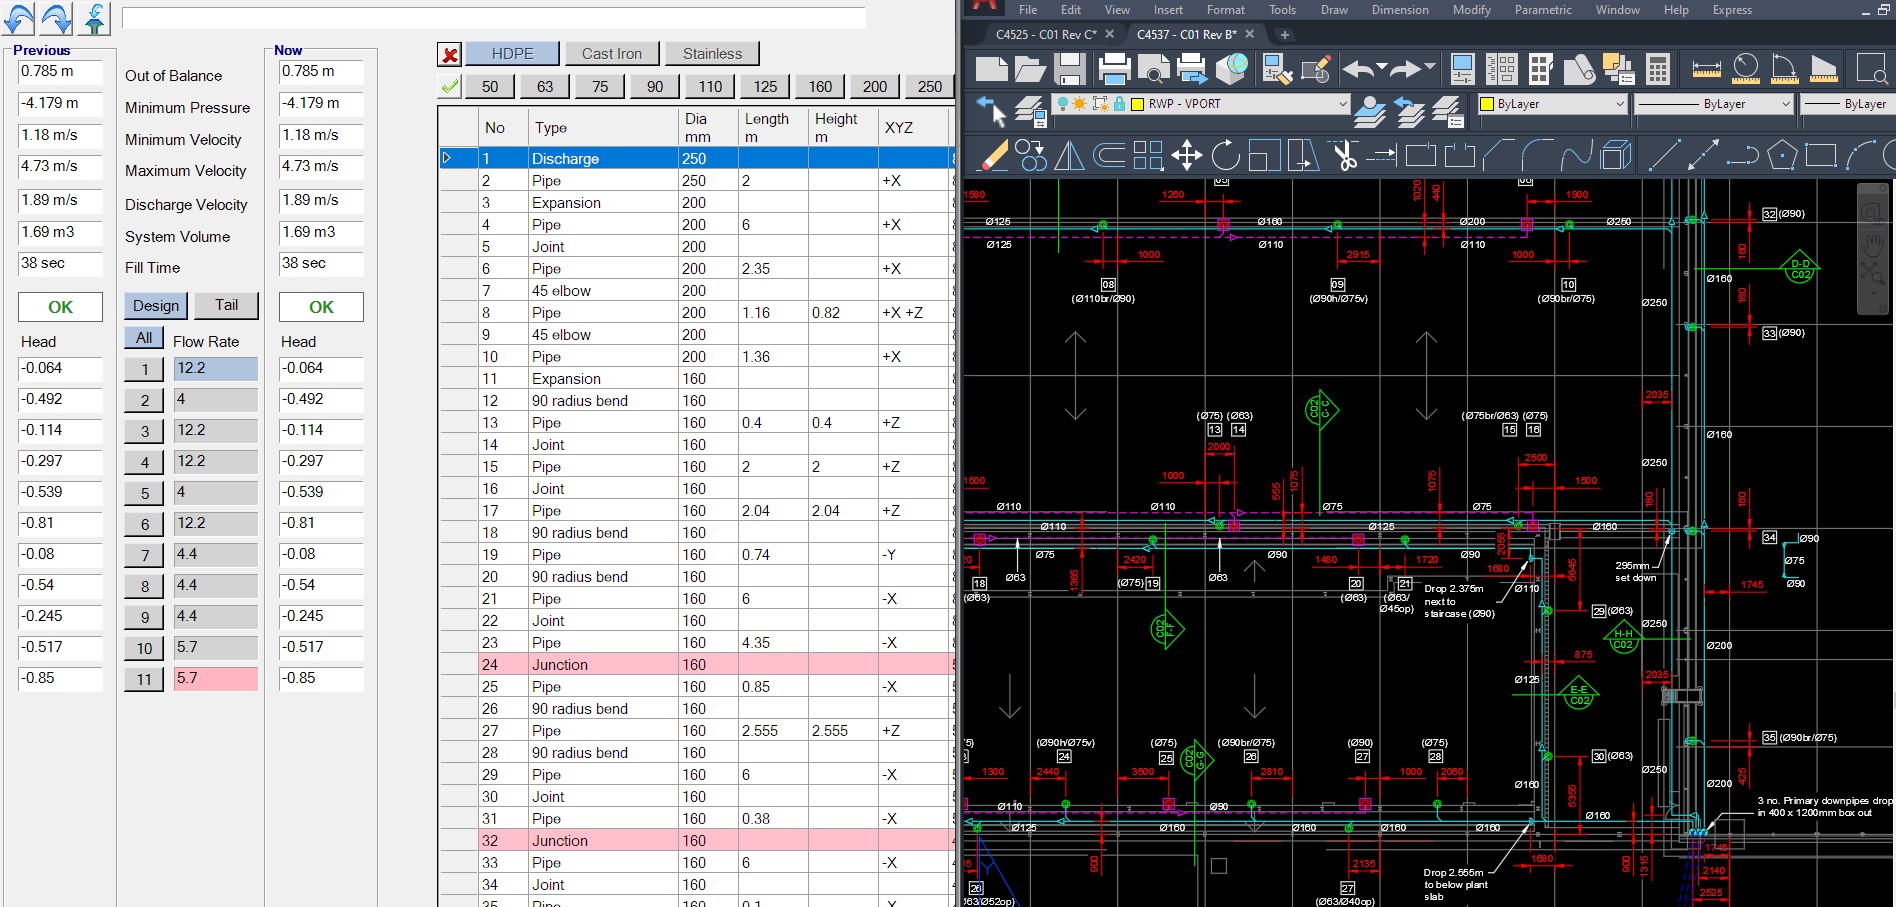The height and width of the screenshot is (907, 1896).
Task: Click the green checkmark icon beside 50
Action: click(450, 86)
